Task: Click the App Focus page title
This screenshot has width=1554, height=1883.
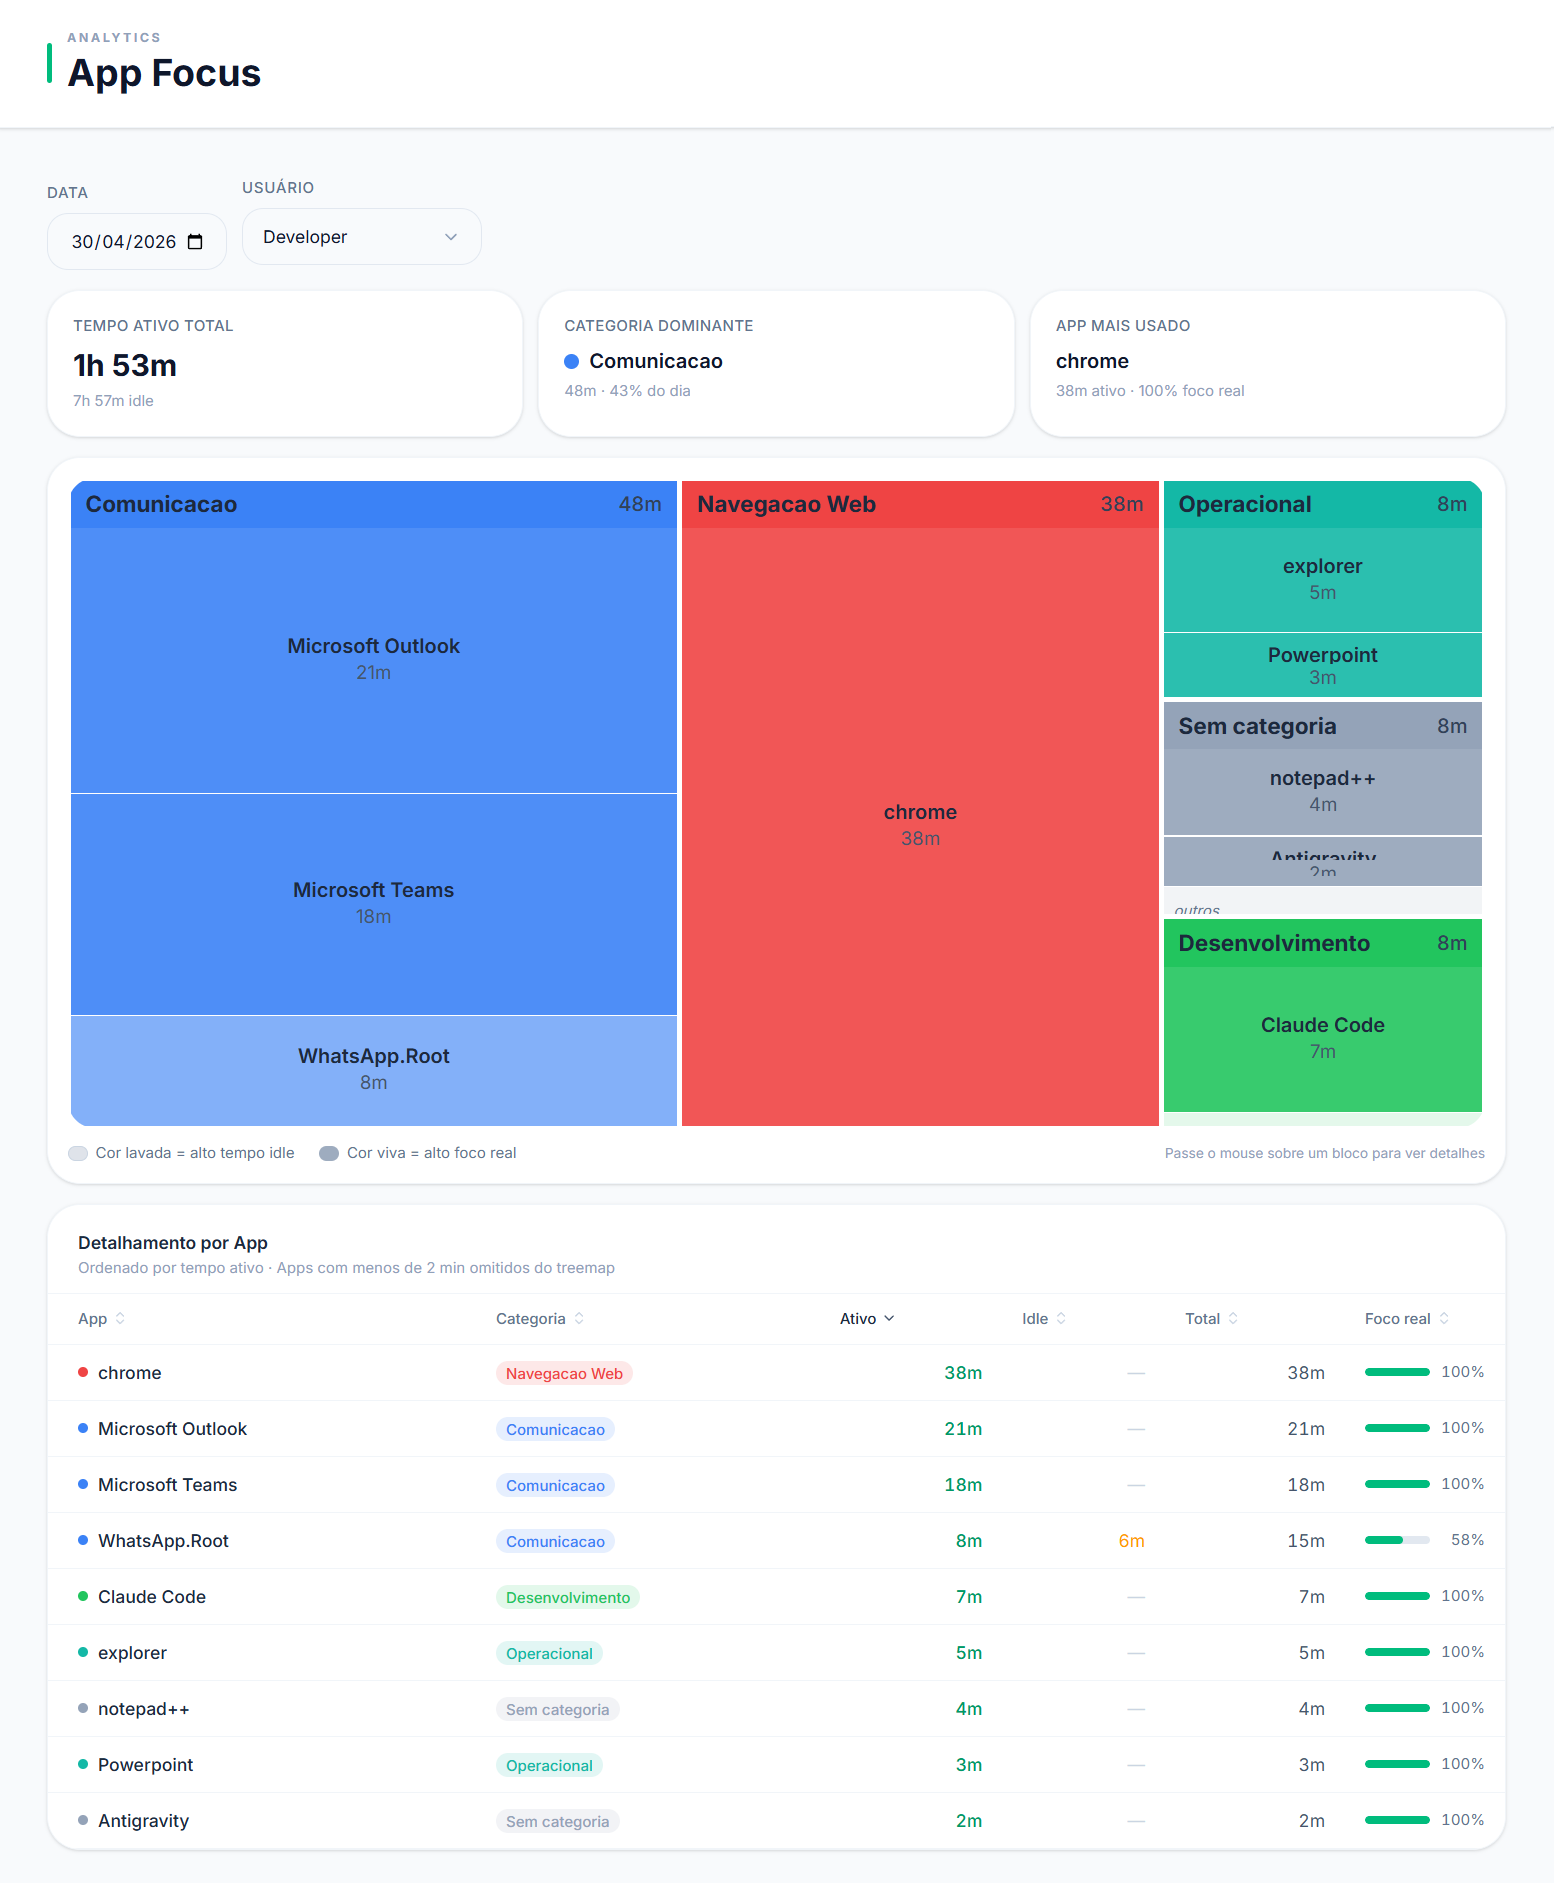Action: (164, 73)
